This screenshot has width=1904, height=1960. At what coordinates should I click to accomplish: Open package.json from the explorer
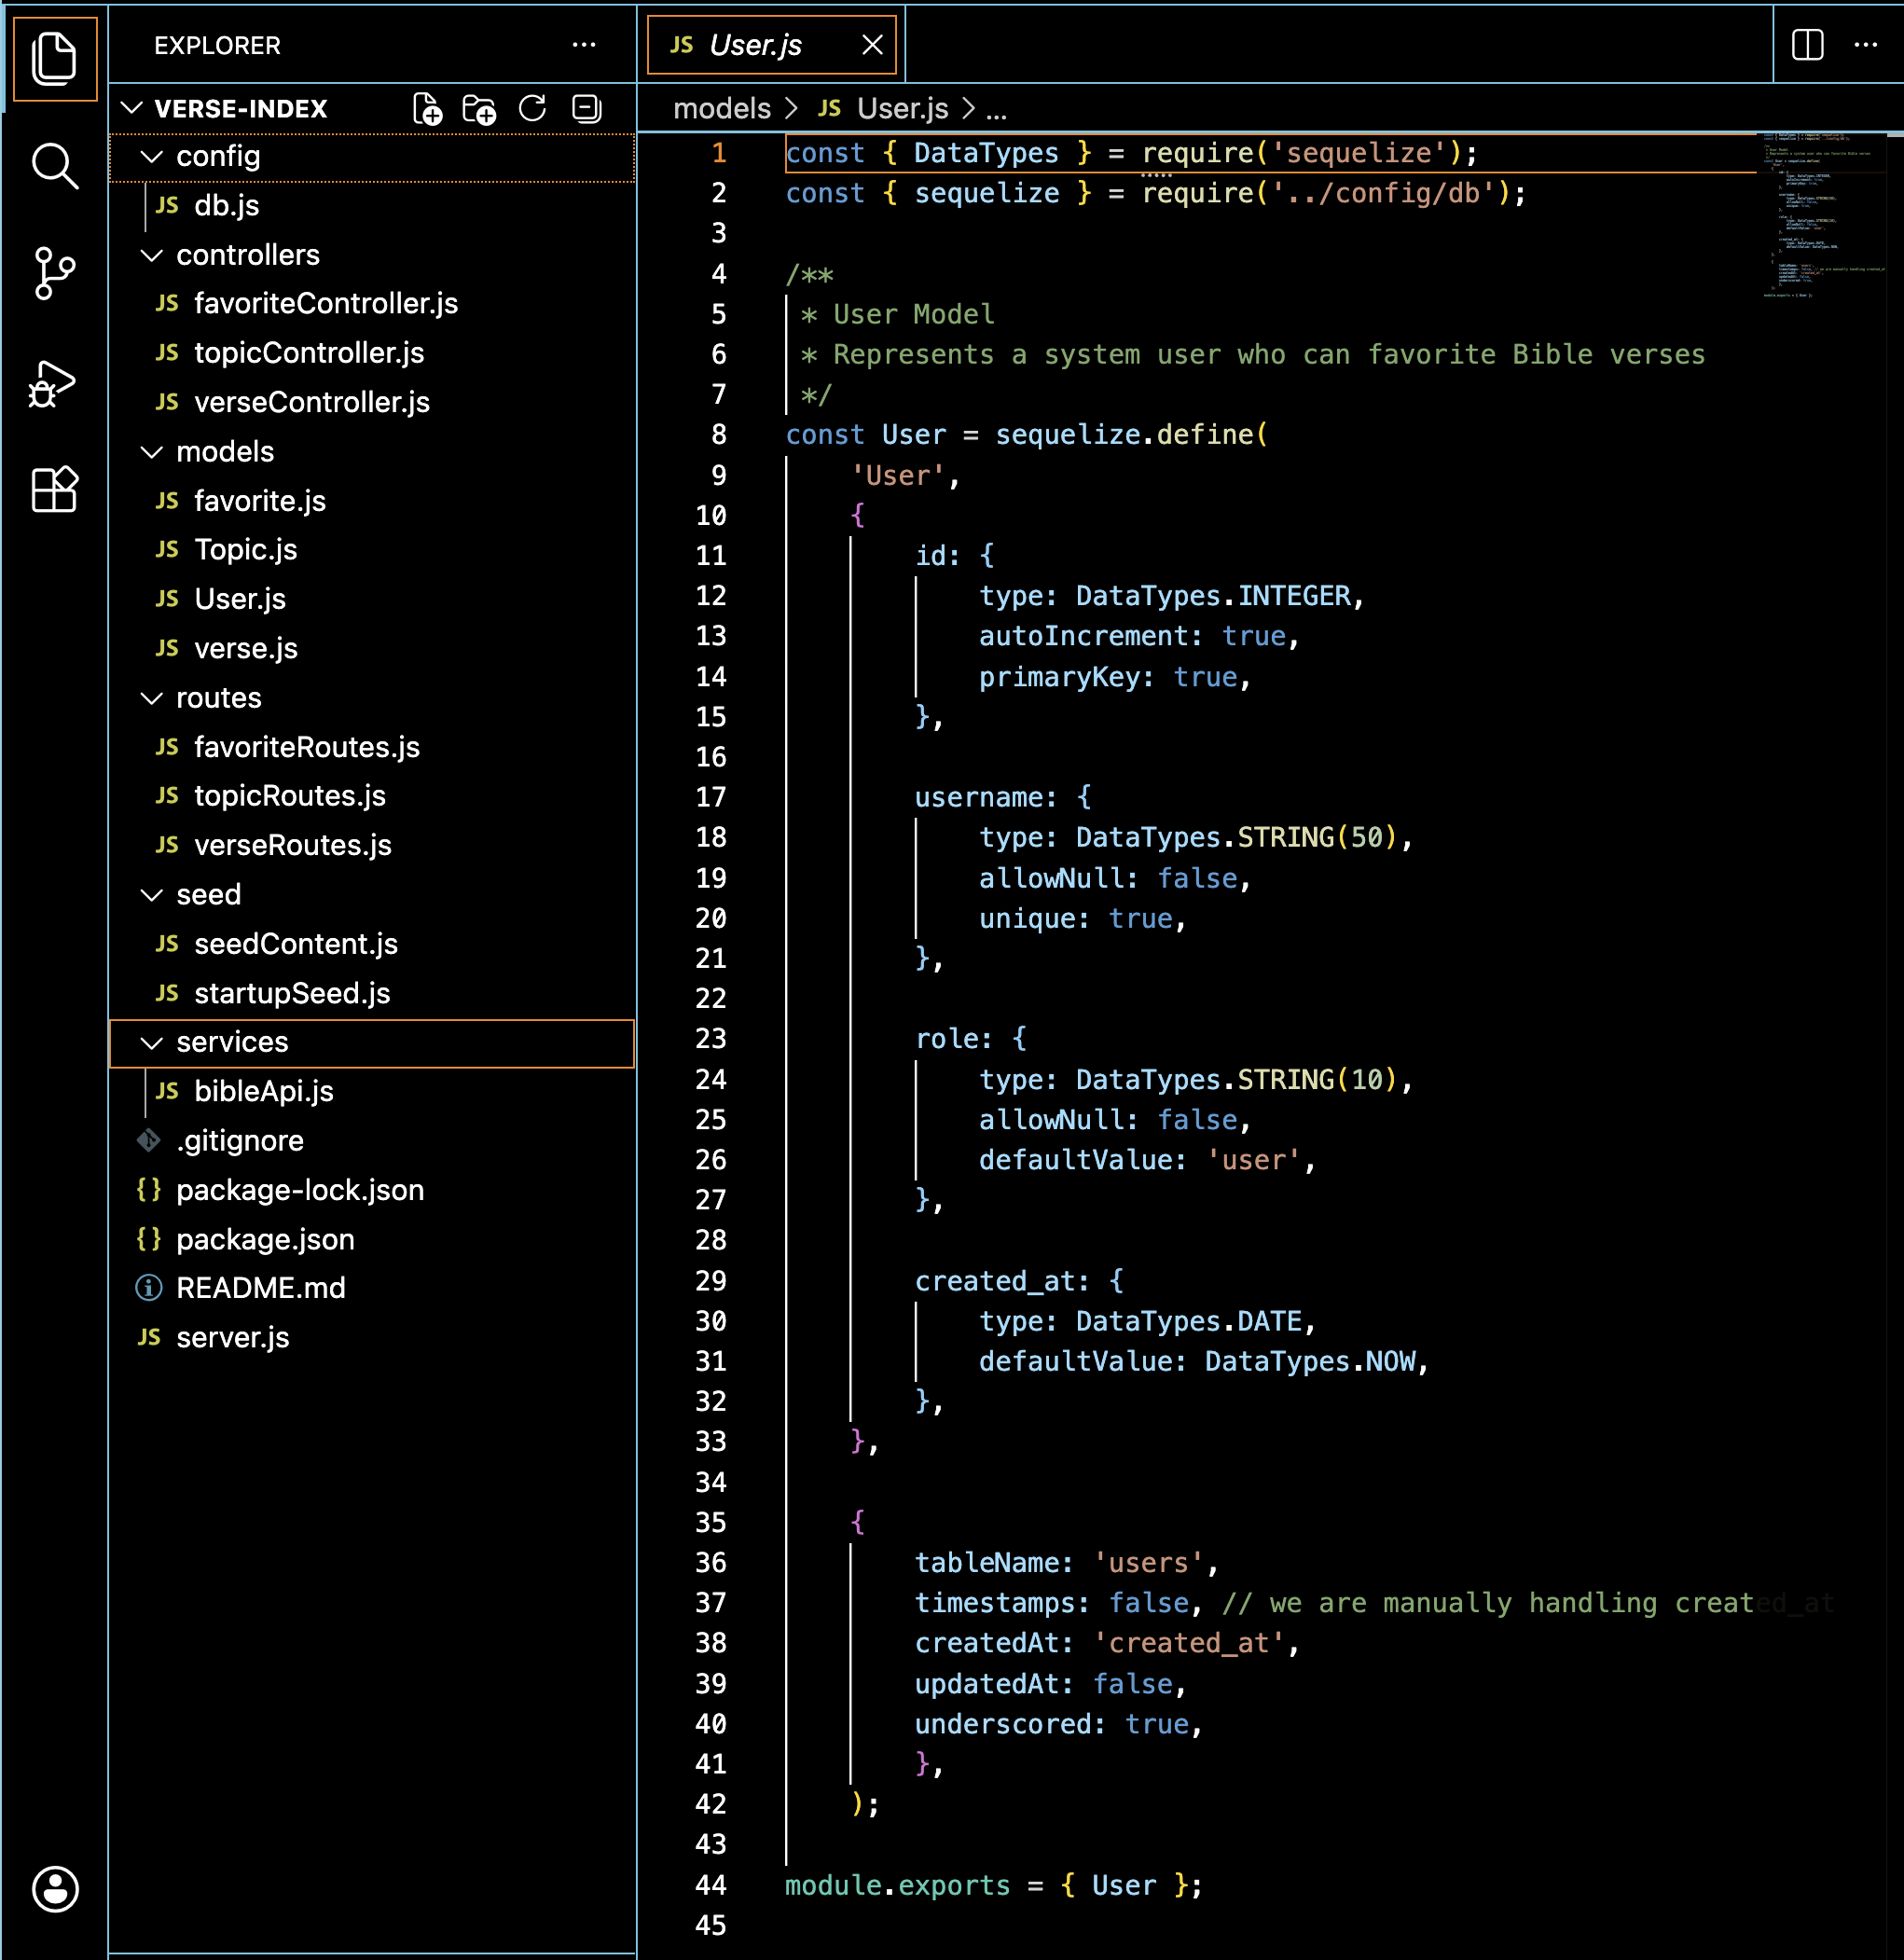point(265,1239)
